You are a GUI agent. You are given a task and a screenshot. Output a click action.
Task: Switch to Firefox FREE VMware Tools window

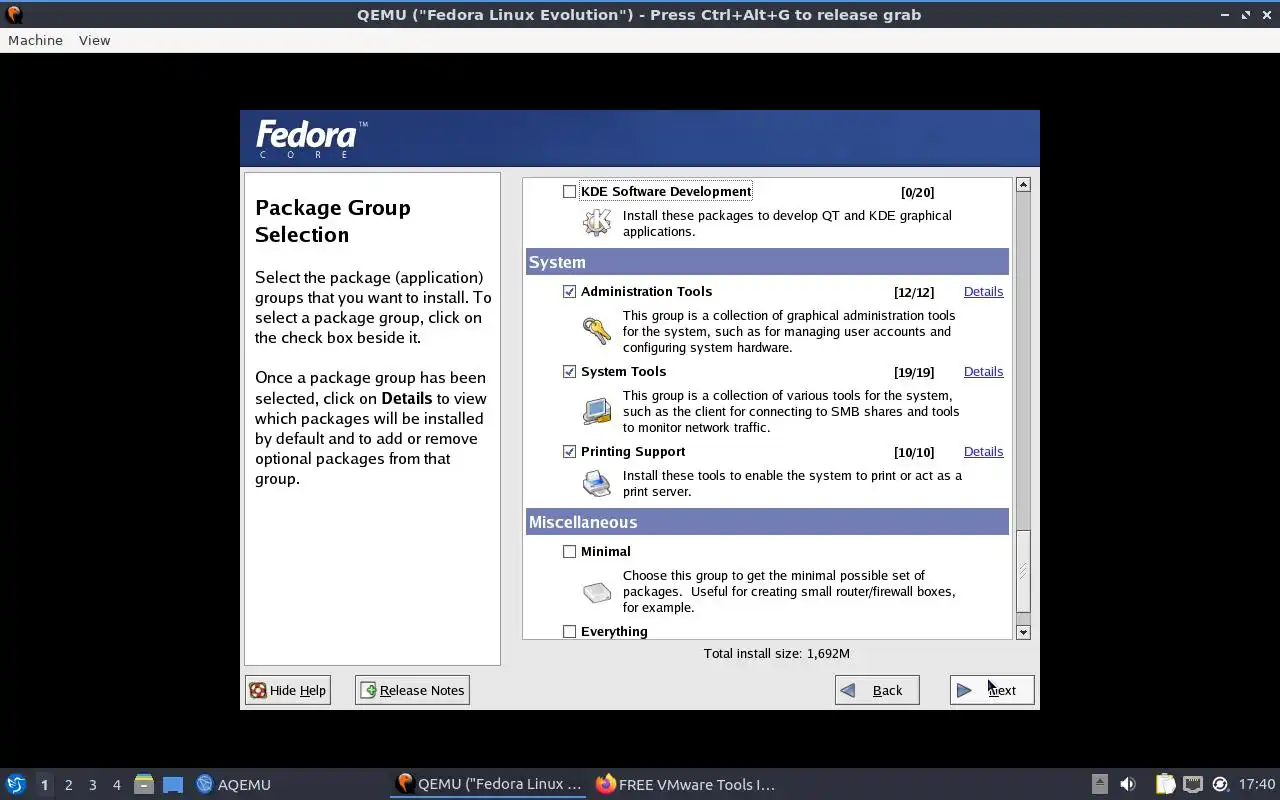click(686, 784)
